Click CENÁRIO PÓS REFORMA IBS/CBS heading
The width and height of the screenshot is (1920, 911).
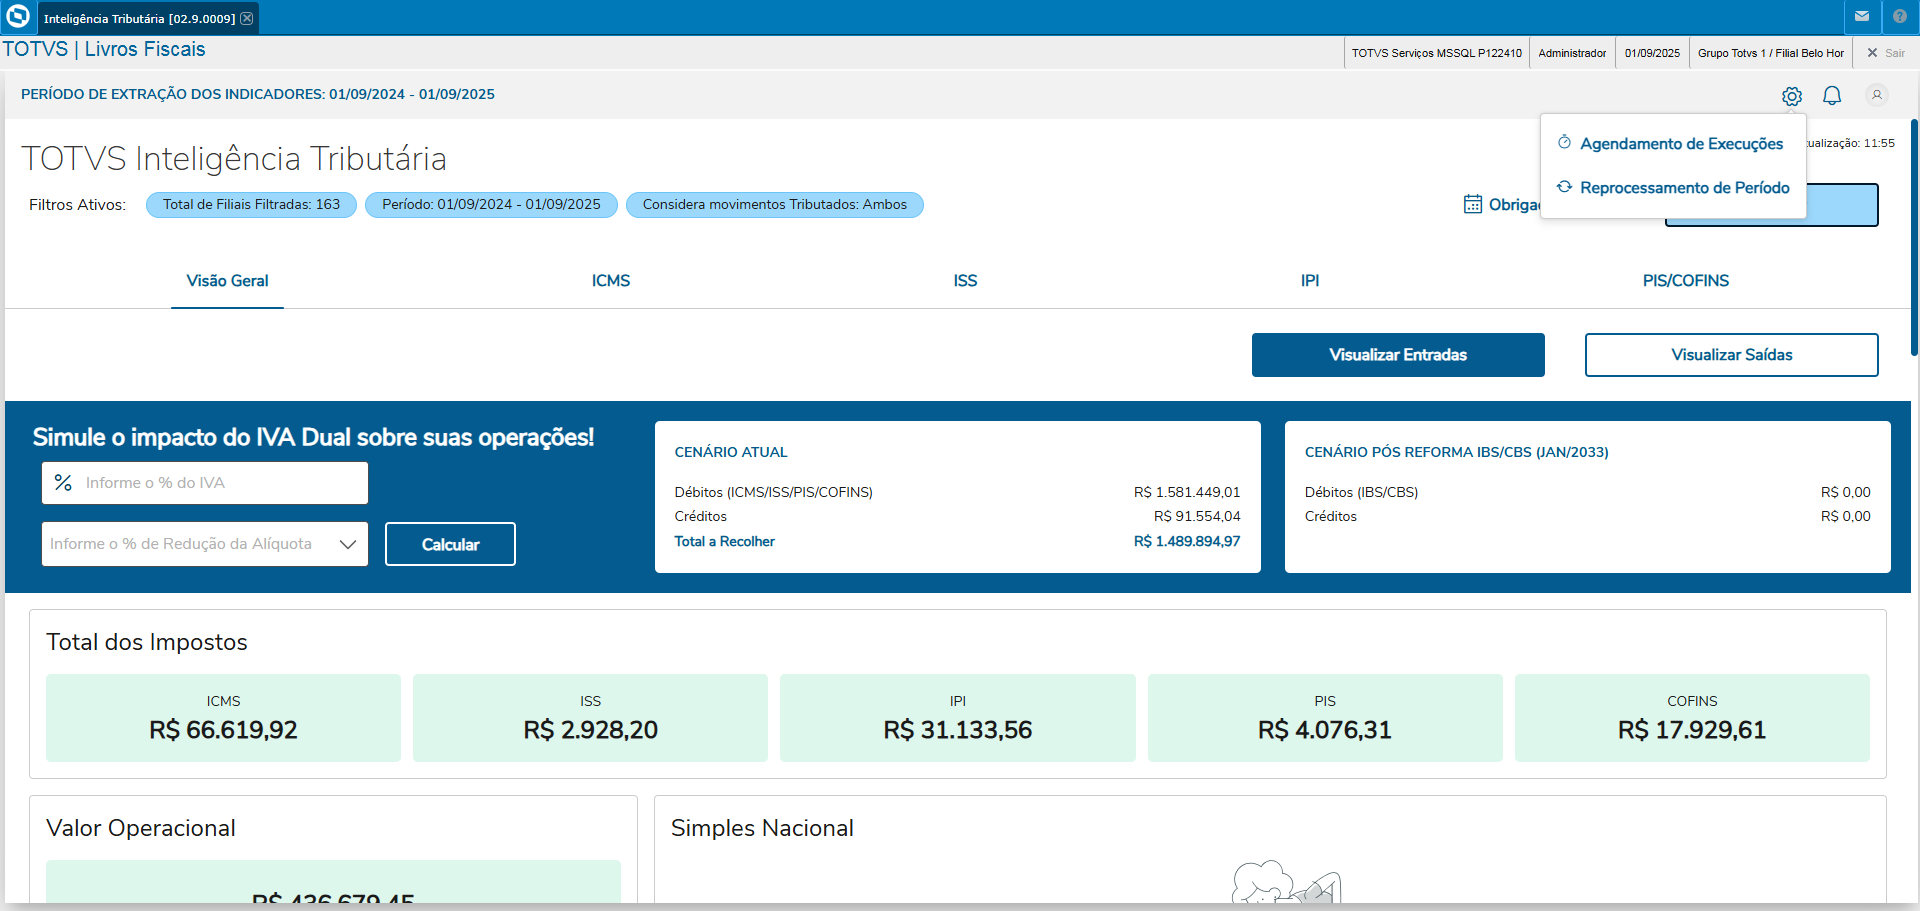tap(1456, 452)
